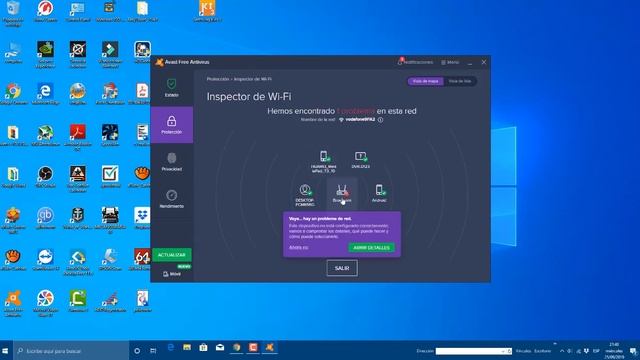Click Protección in the breadcrumb

(x=218, y=79)
